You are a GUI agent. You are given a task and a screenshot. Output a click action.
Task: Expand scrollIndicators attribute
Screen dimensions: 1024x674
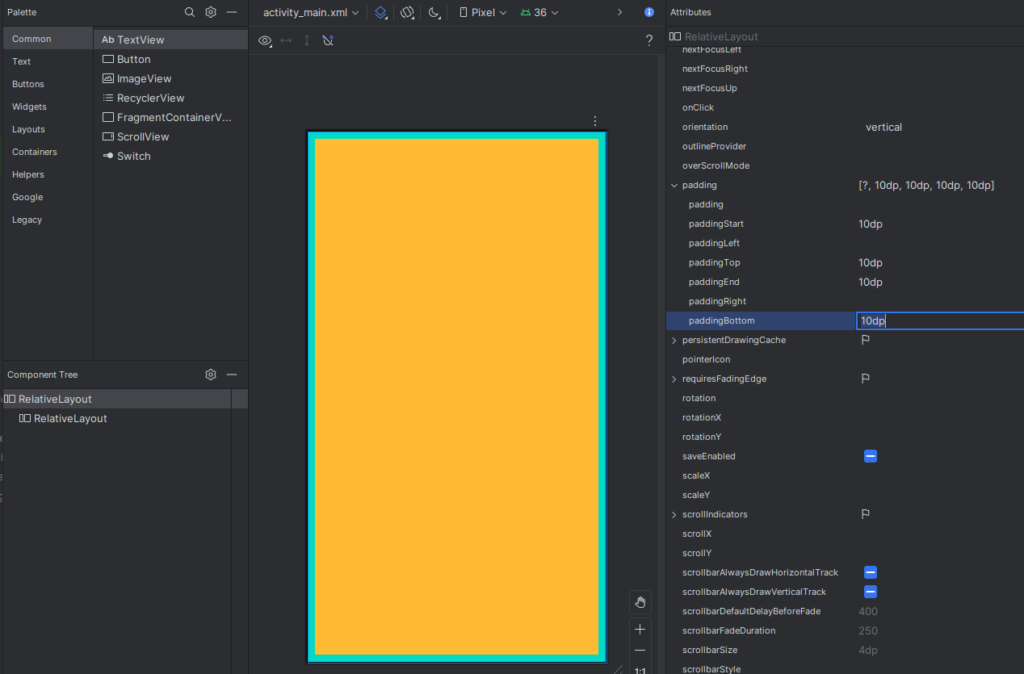coord(674,515)
